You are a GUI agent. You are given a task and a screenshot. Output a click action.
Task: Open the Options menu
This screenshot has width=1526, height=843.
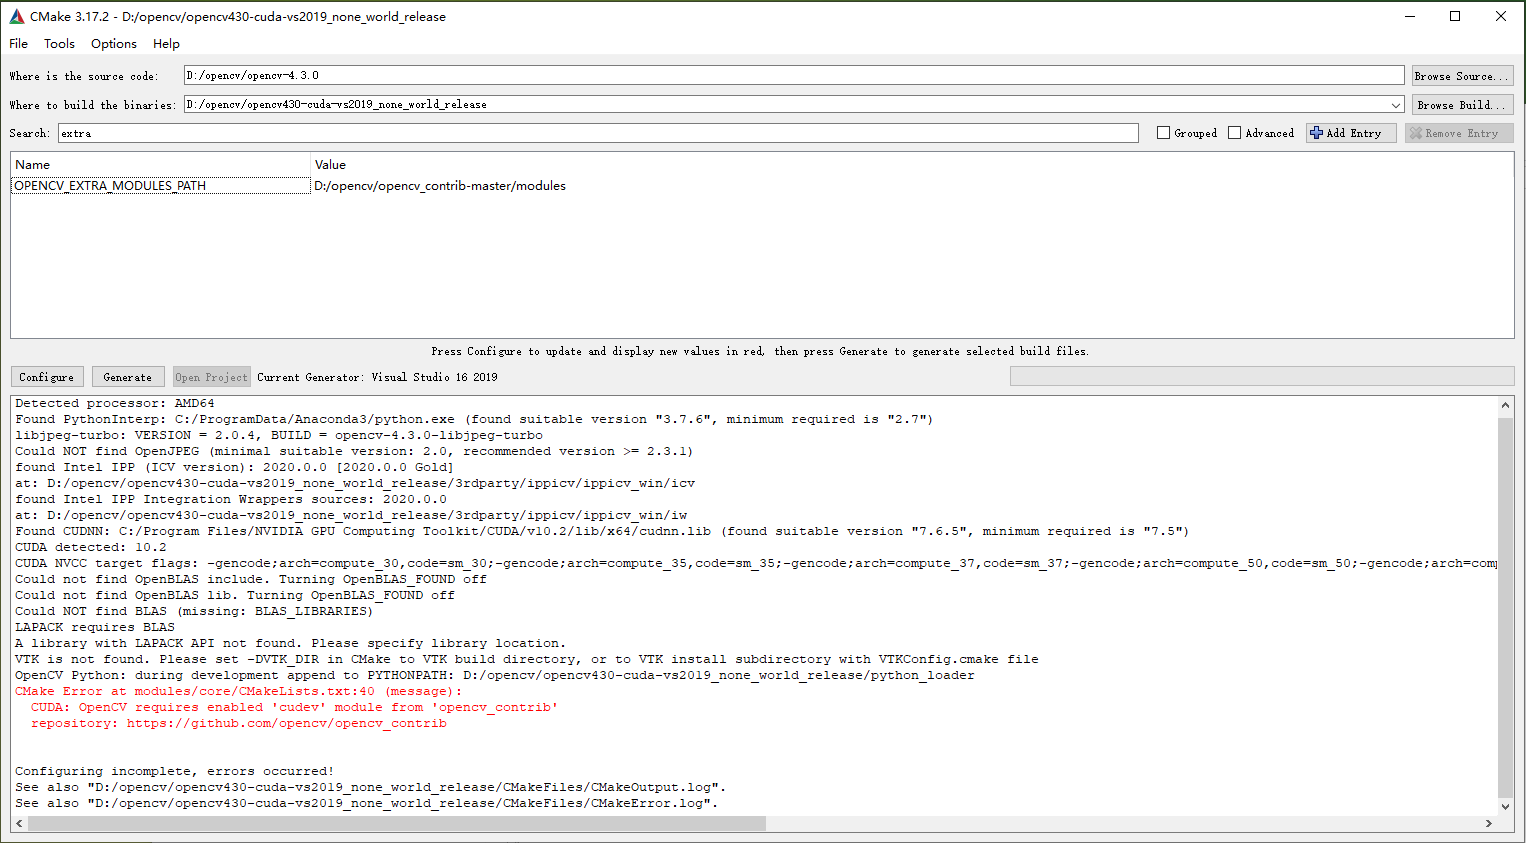click(113, 43)
